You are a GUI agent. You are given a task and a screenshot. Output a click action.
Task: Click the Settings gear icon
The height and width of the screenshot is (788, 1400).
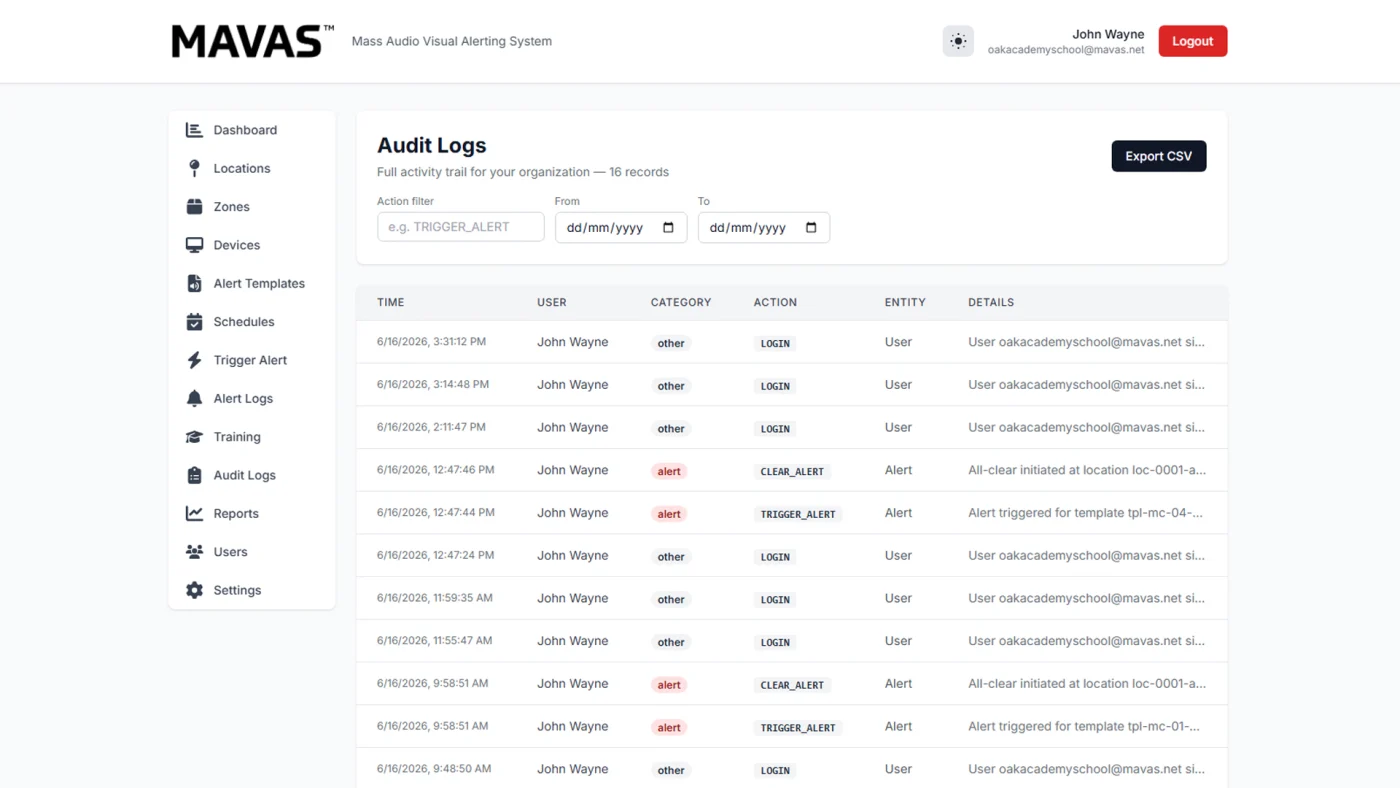tap(194, 590)
